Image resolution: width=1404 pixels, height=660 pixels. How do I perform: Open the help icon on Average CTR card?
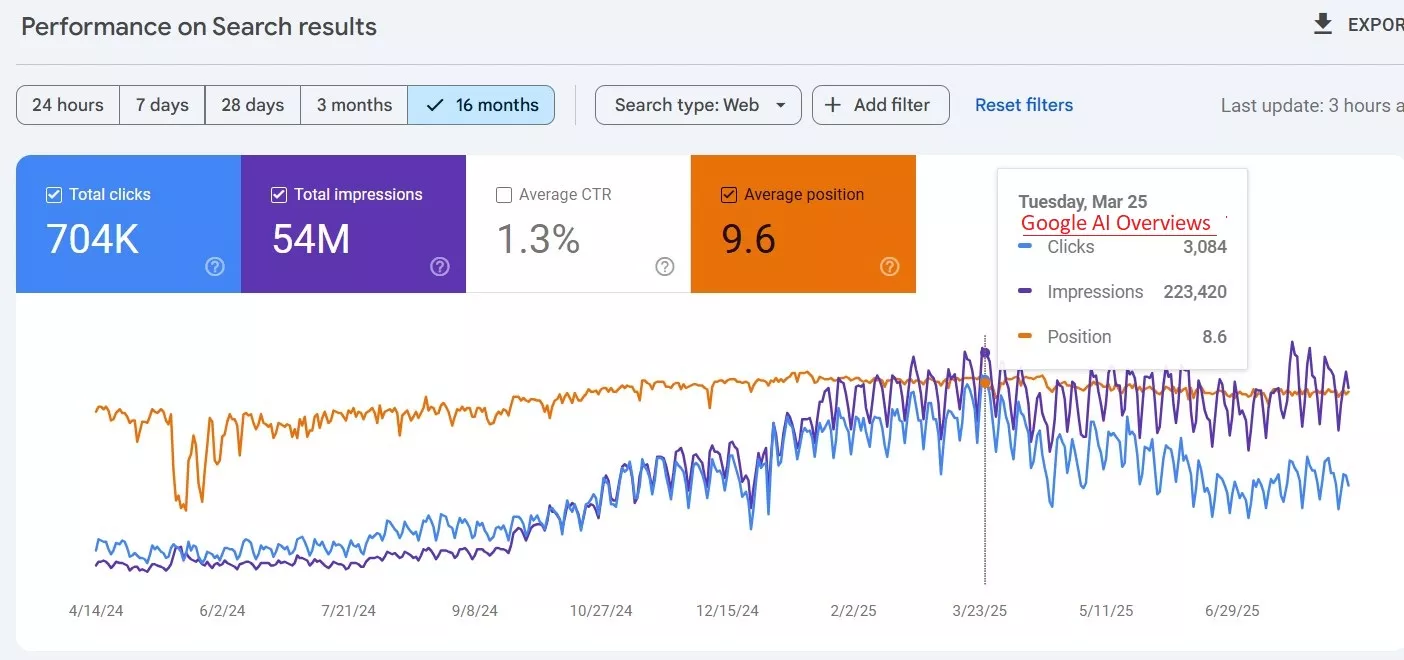(x=664, y=267)
